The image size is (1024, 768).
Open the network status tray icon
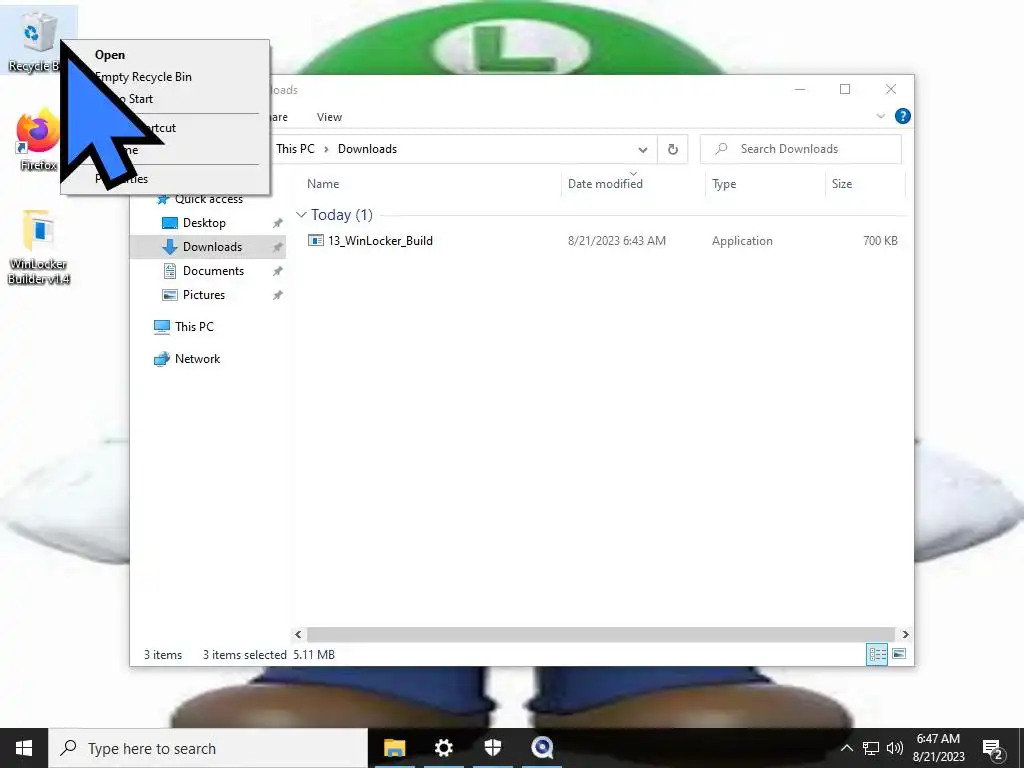click(871, 748)
